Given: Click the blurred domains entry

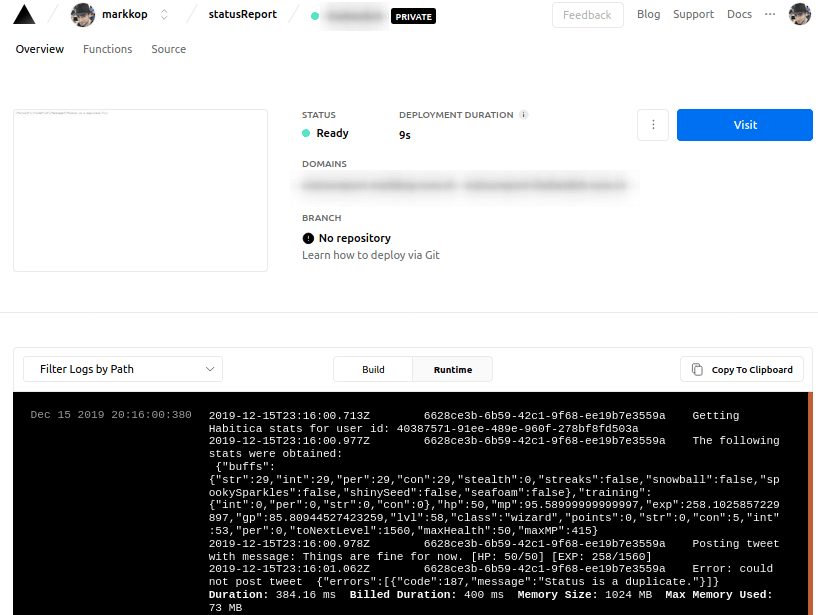Looking at the screenshot, I should tap(464, 185).
